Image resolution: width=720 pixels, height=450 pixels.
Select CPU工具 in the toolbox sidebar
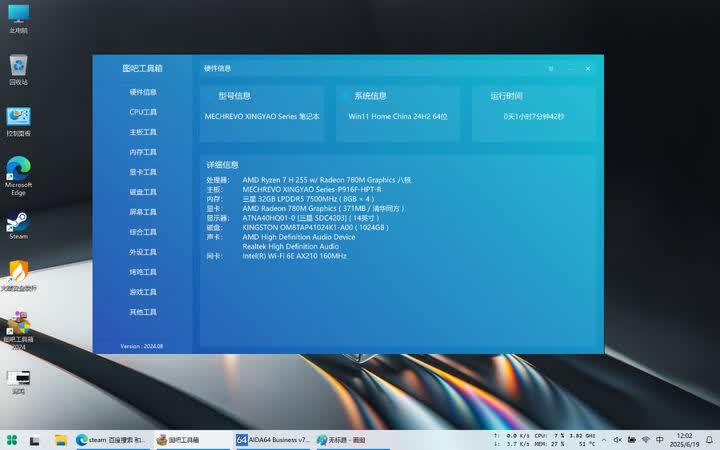(143, 112)
